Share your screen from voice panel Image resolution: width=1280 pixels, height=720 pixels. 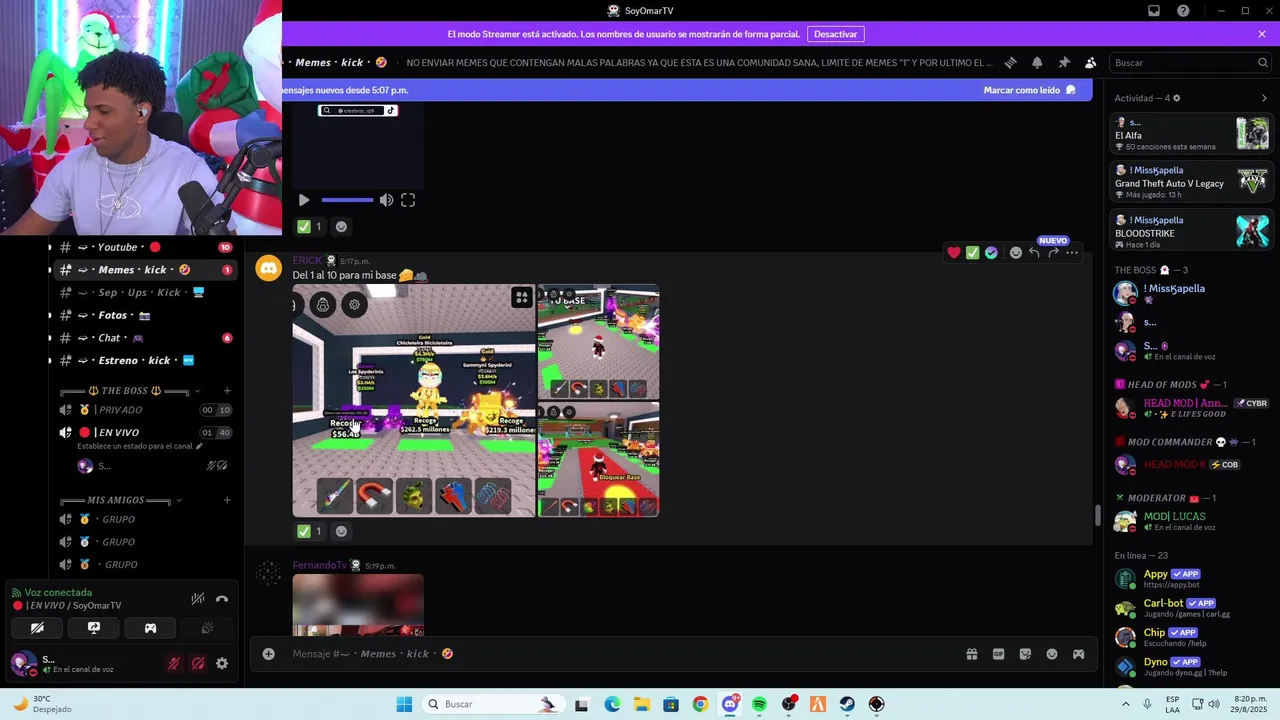(94, 628)
